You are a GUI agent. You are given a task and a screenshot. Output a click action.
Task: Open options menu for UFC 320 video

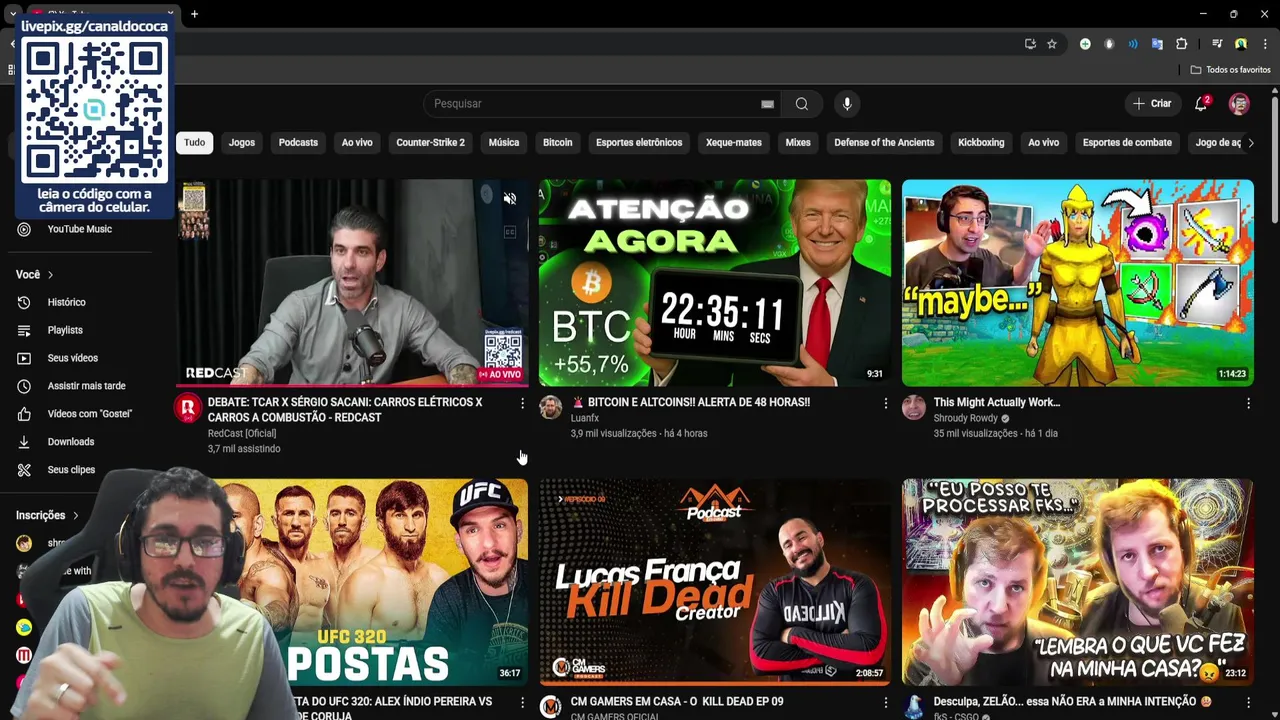(522, 703)
